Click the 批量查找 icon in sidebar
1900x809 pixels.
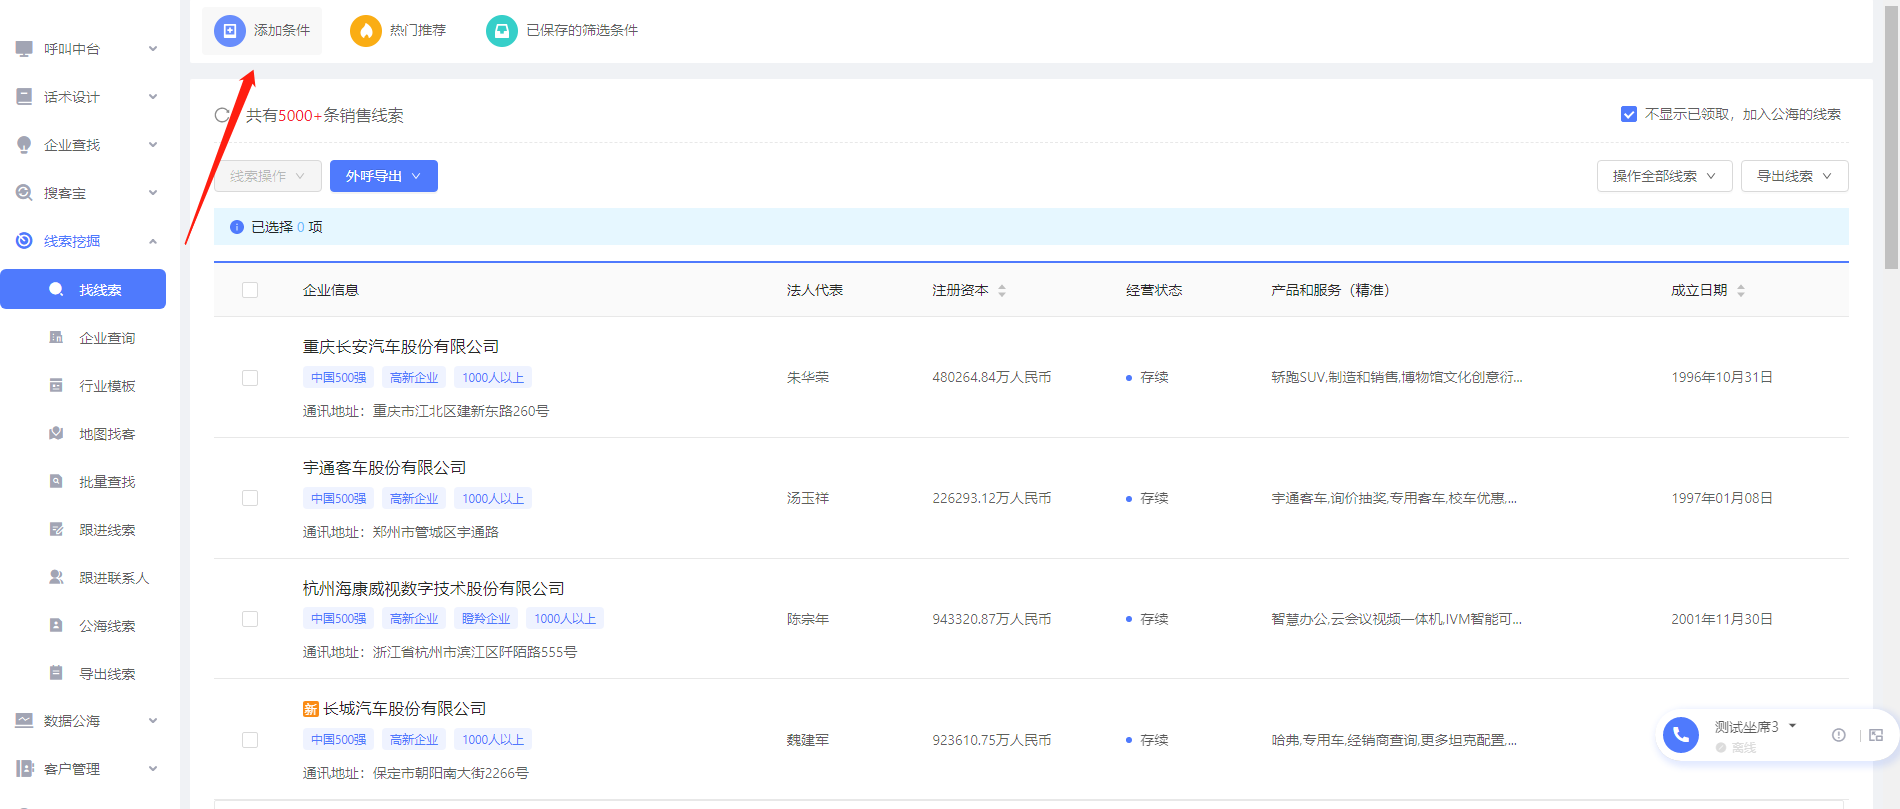click(56, 481)
